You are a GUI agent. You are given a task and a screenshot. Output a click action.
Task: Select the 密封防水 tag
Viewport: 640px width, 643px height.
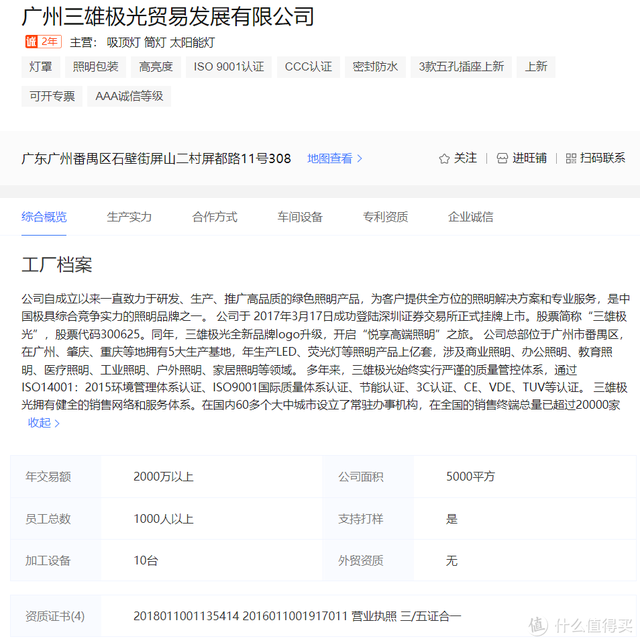(x=375, y=67)
